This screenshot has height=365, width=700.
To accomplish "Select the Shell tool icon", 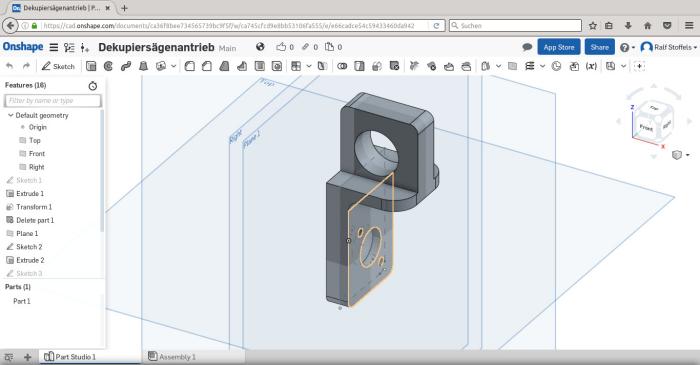I will 259,66.
